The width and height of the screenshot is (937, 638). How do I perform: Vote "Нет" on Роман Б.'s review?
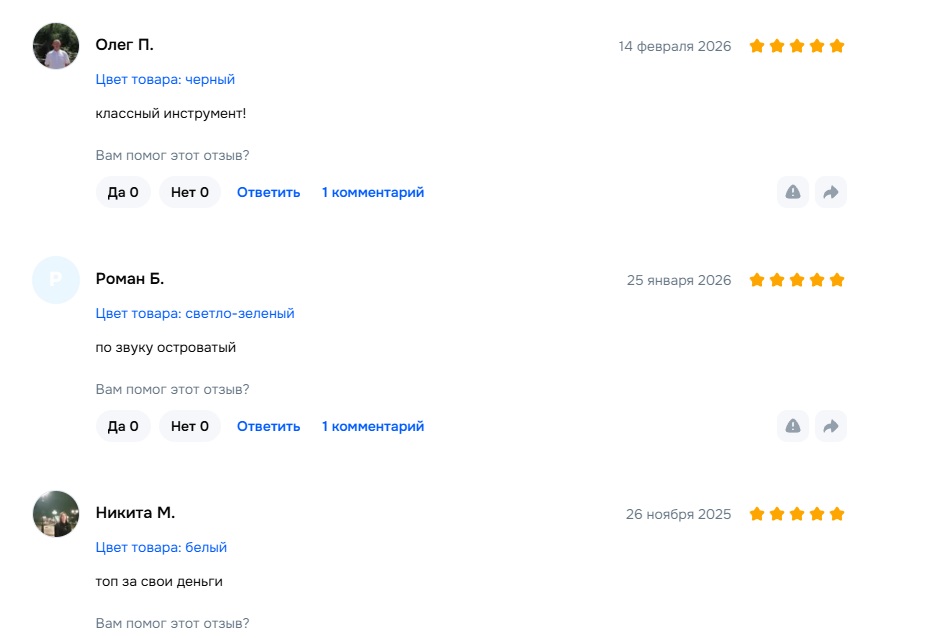click(x=190, y=426)
